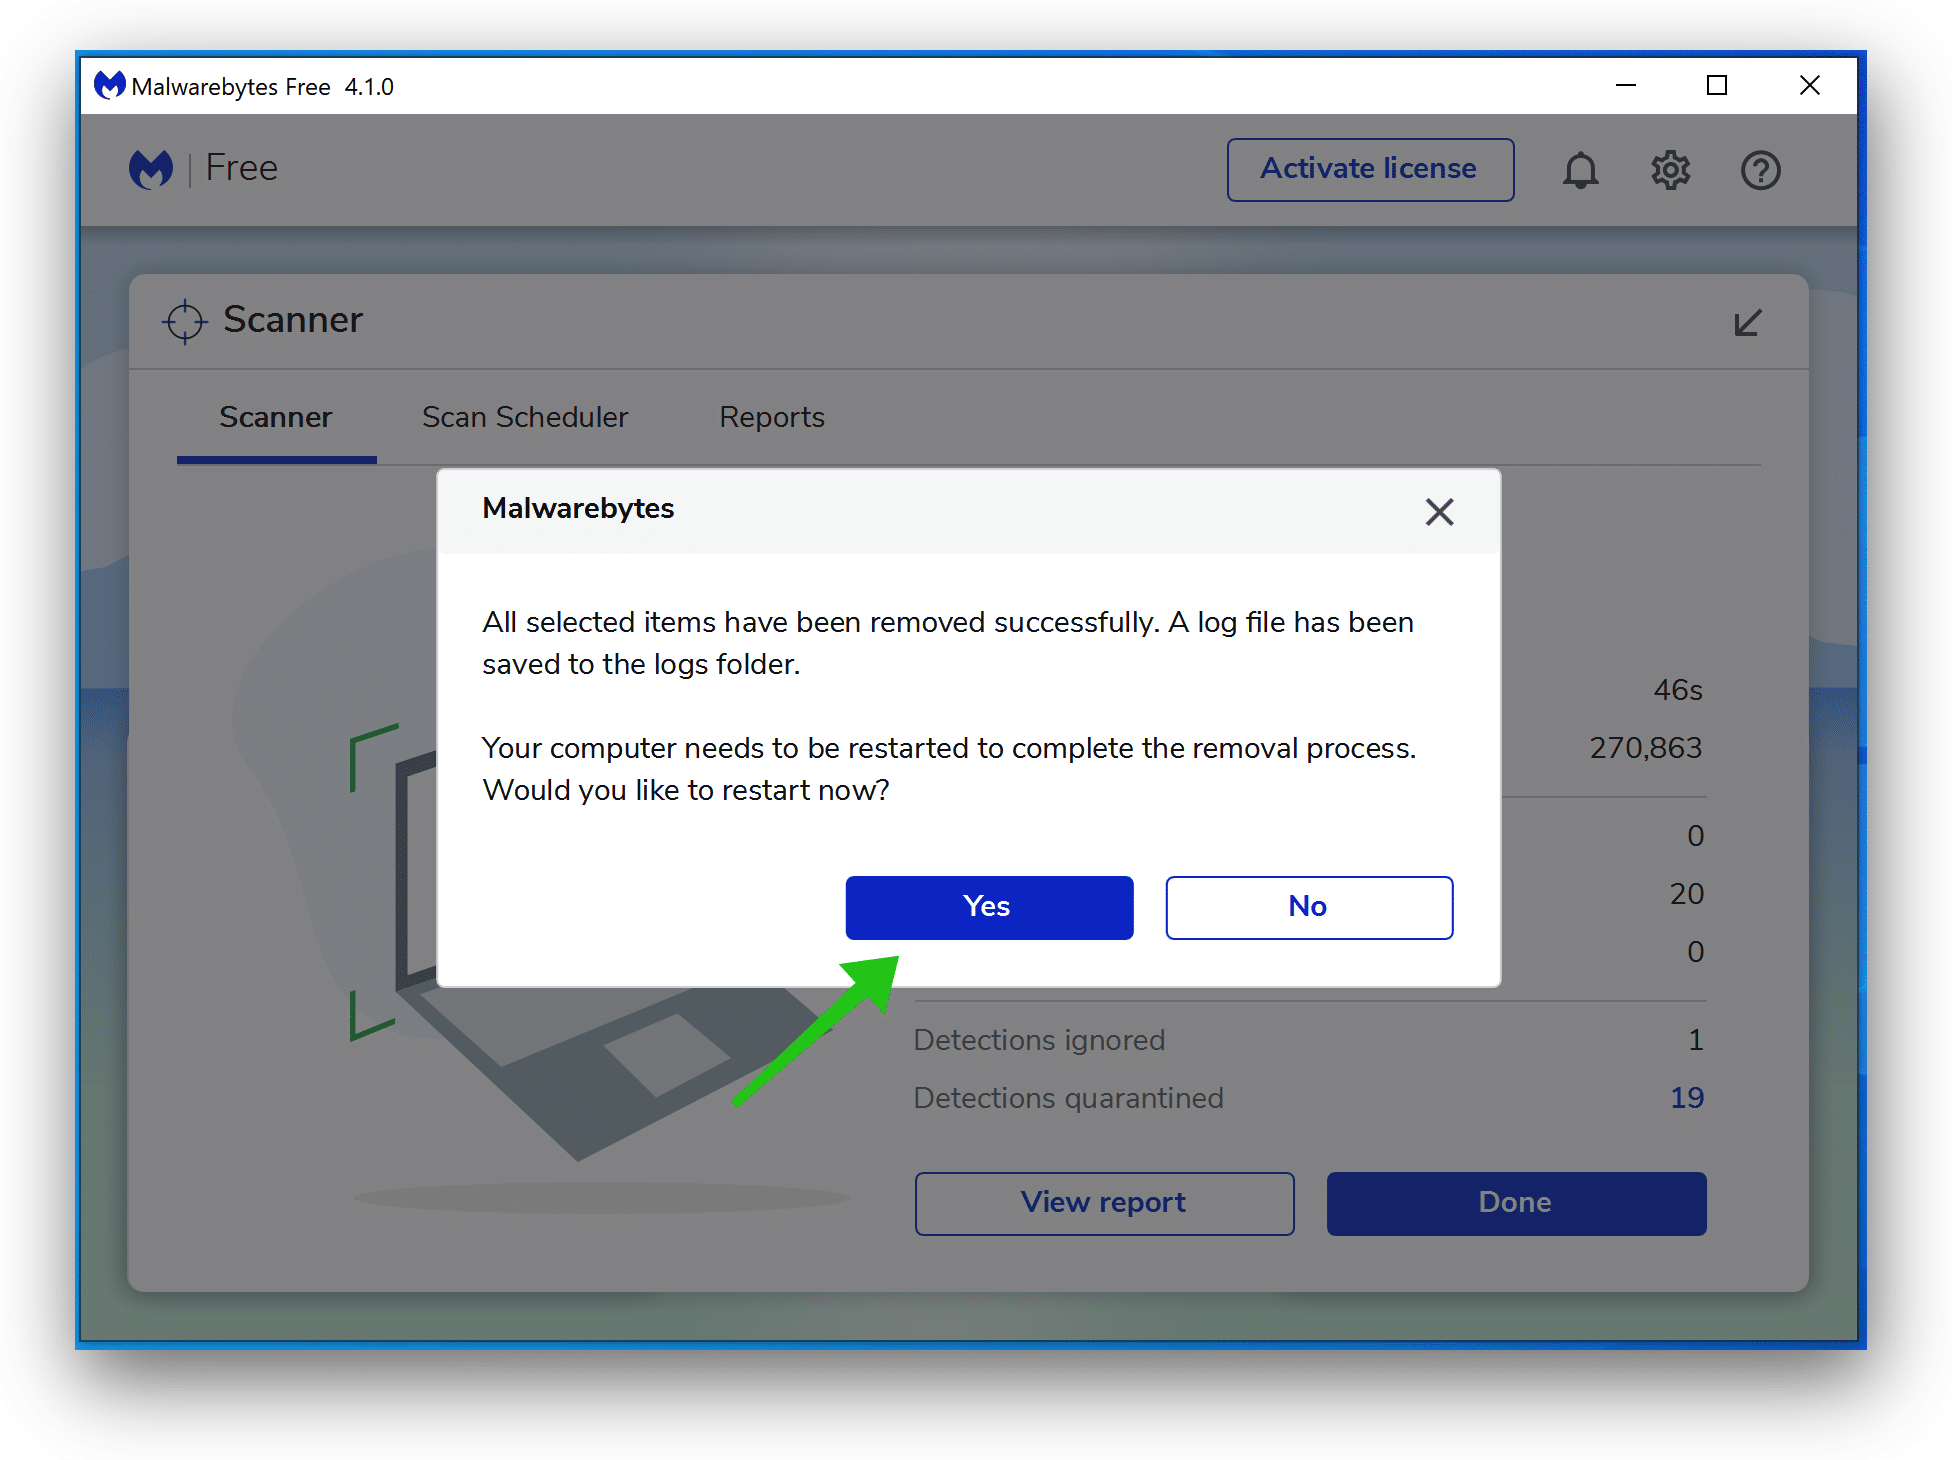
Task: Expand the Scanner panel collapse control
Action: click(1748, 324)
